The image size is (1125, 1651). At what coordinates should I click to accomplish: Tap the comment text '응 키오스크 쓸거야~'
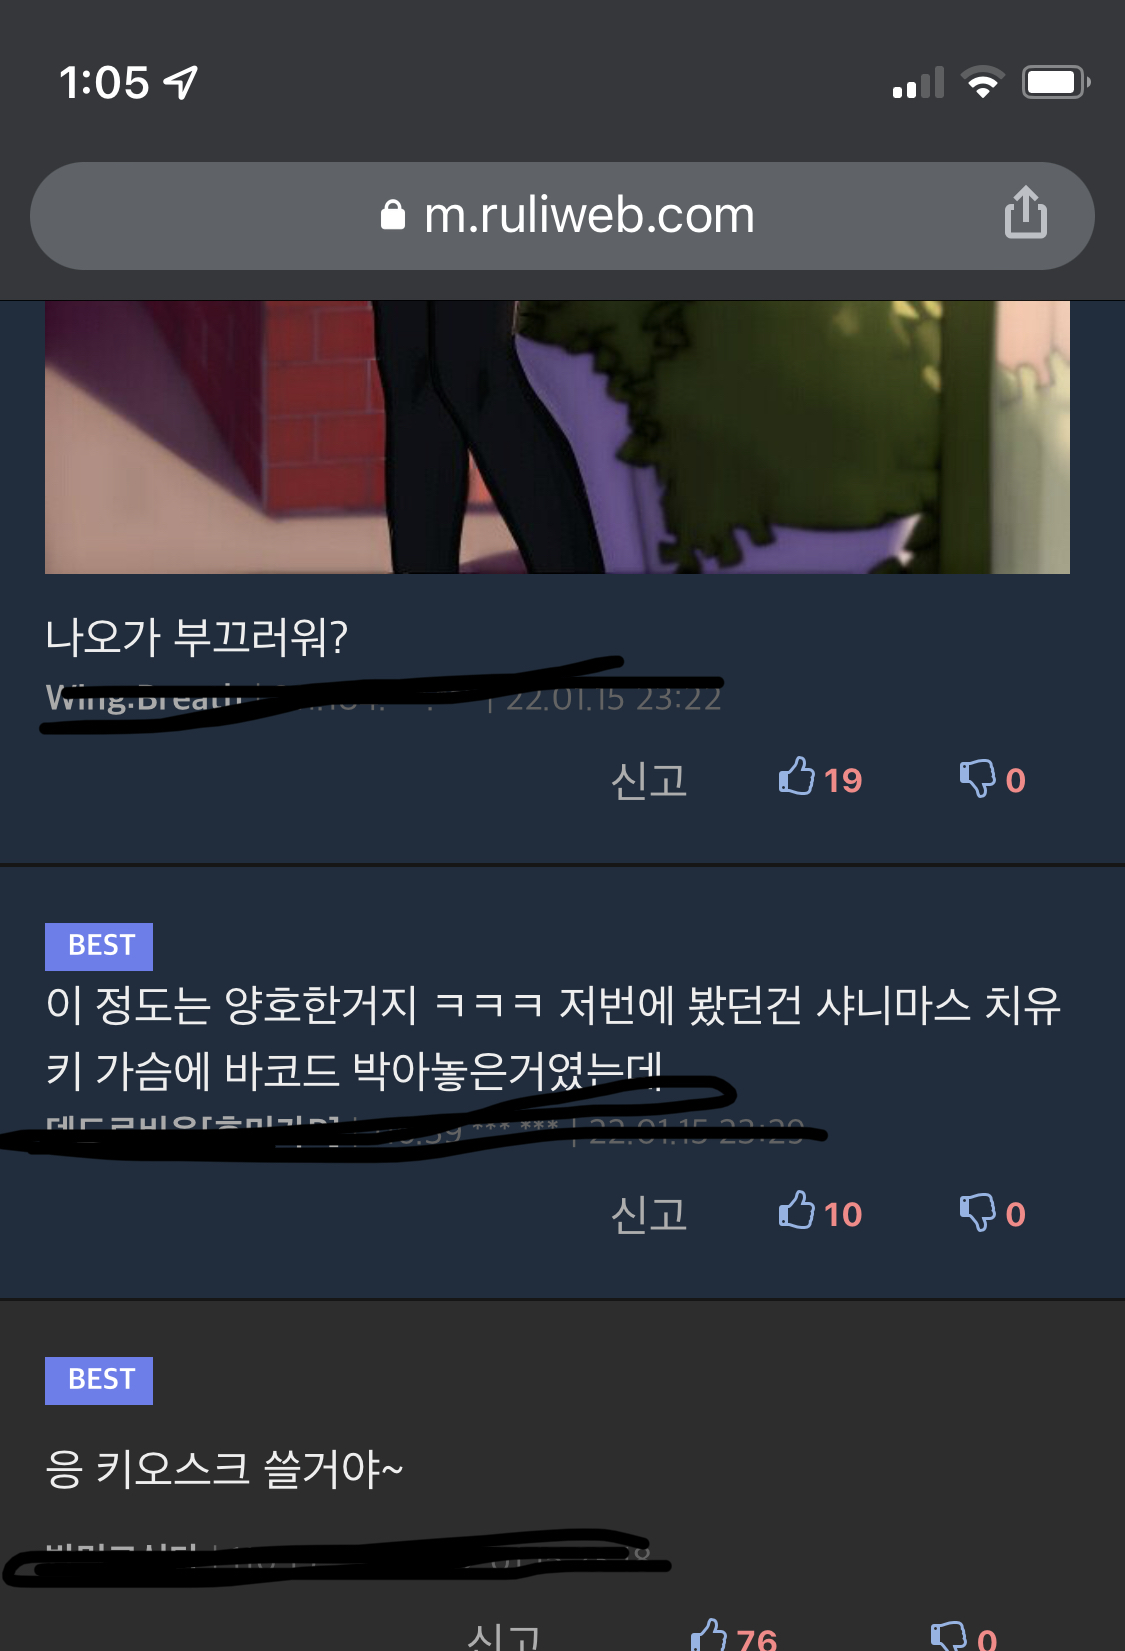pos(224,1469)
